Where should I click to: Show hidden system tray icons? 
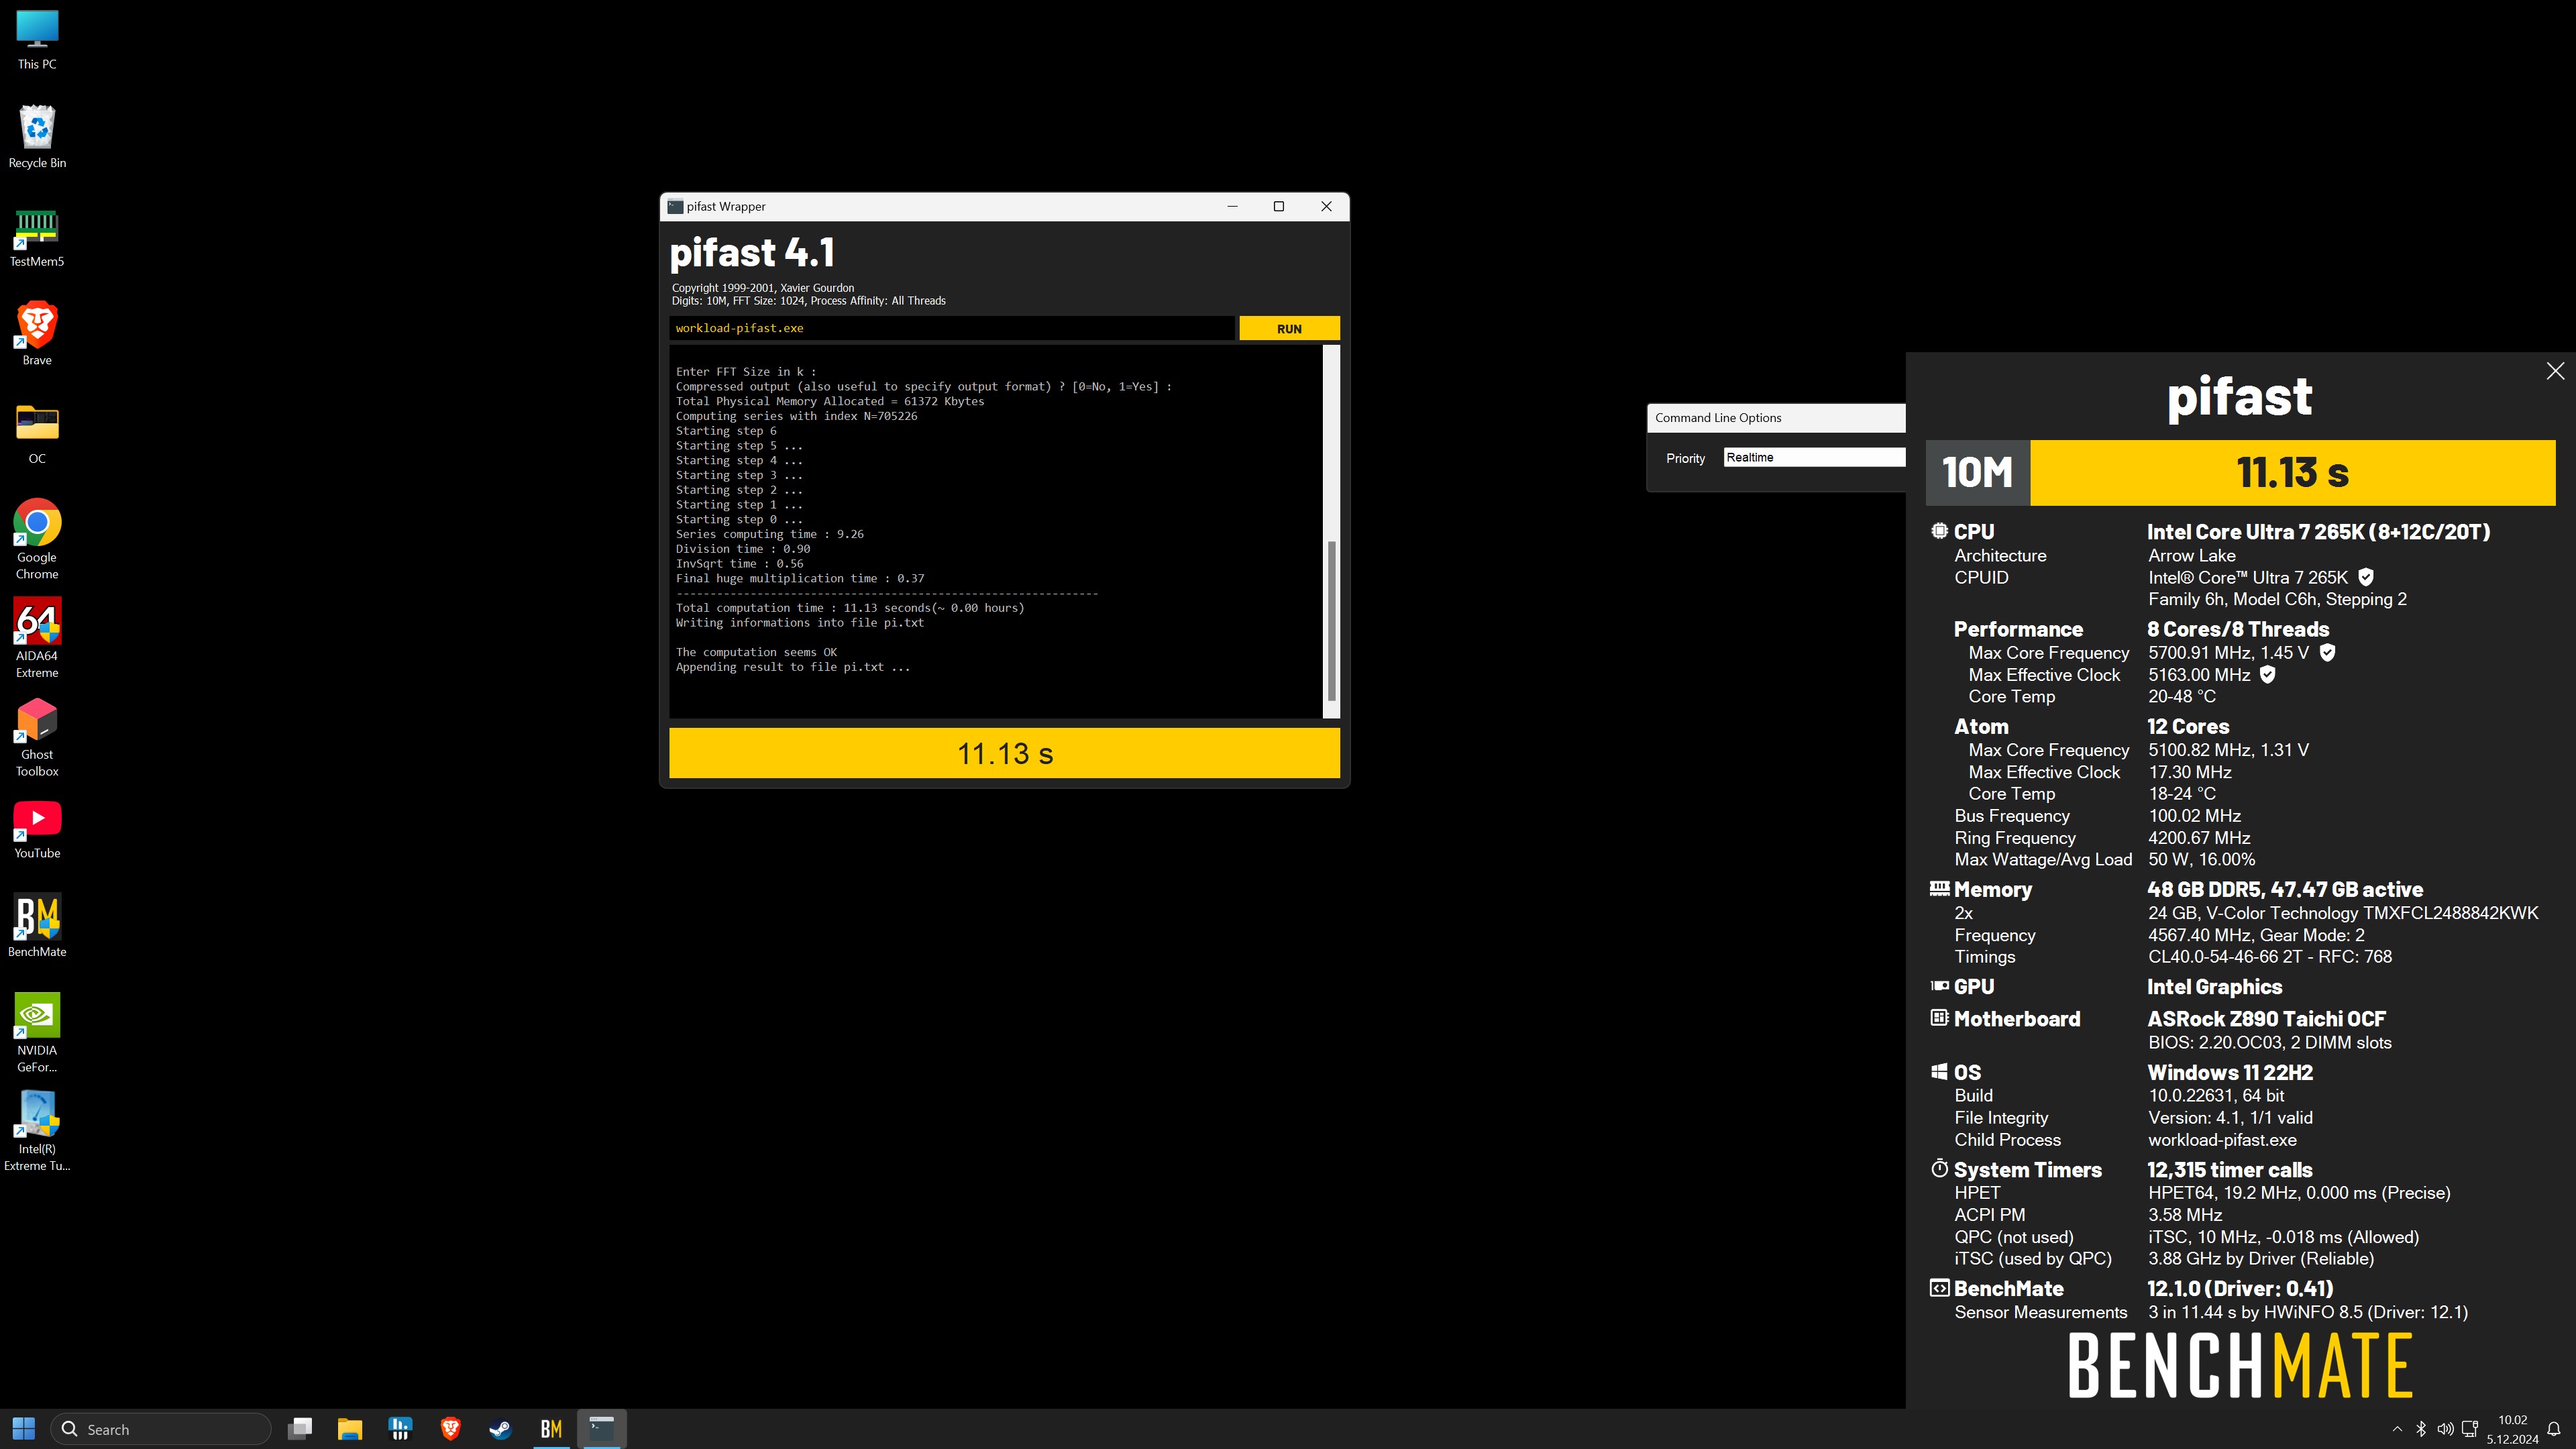click(2397, 1429)
